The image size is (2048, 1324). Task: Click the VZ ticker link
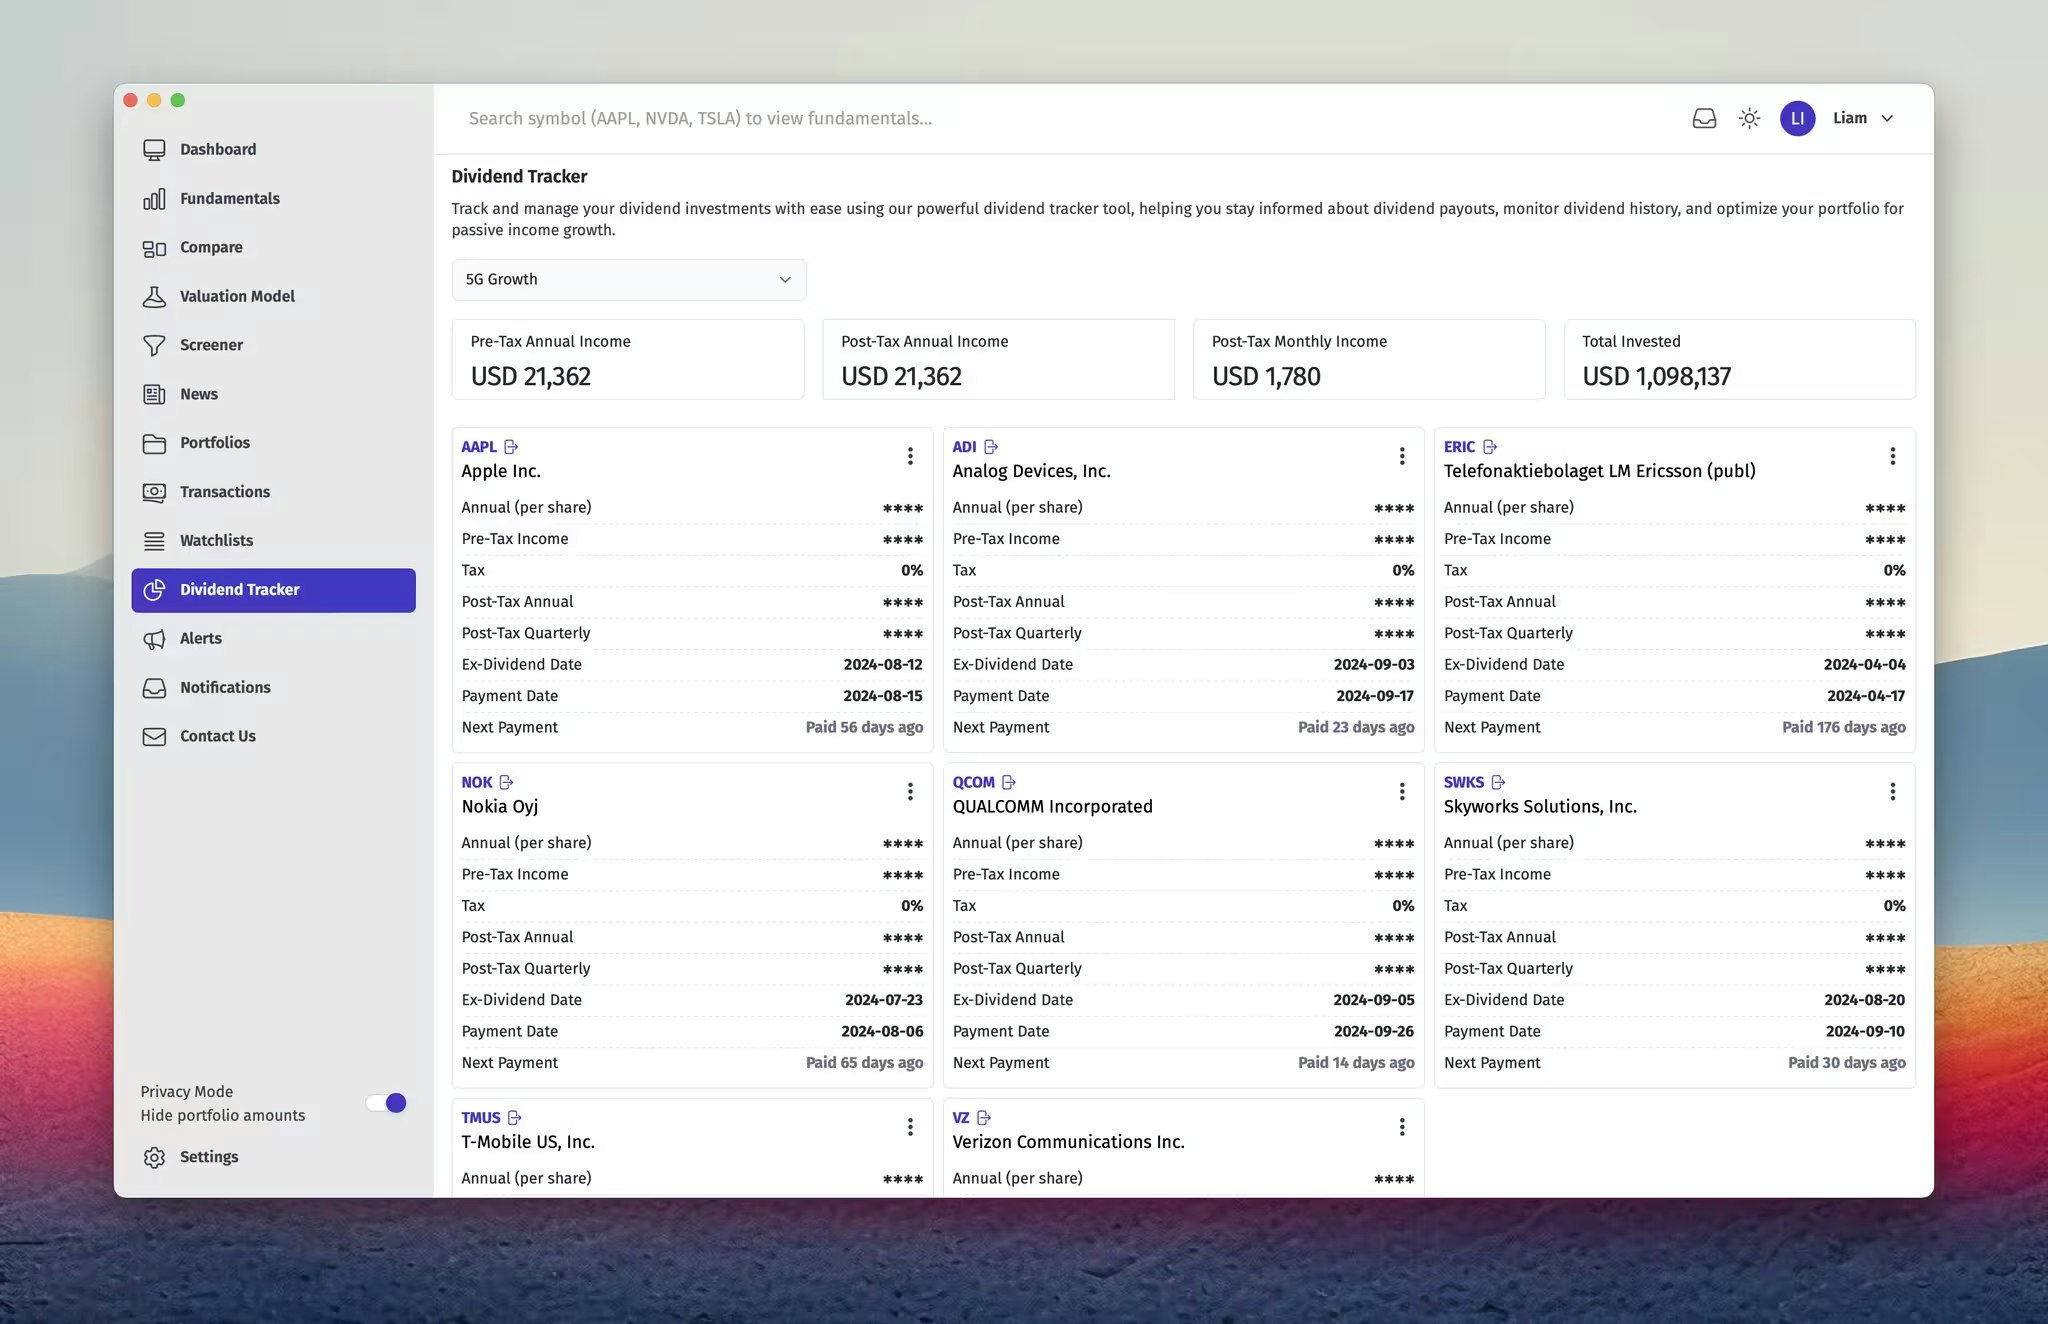click(960, 1118)
